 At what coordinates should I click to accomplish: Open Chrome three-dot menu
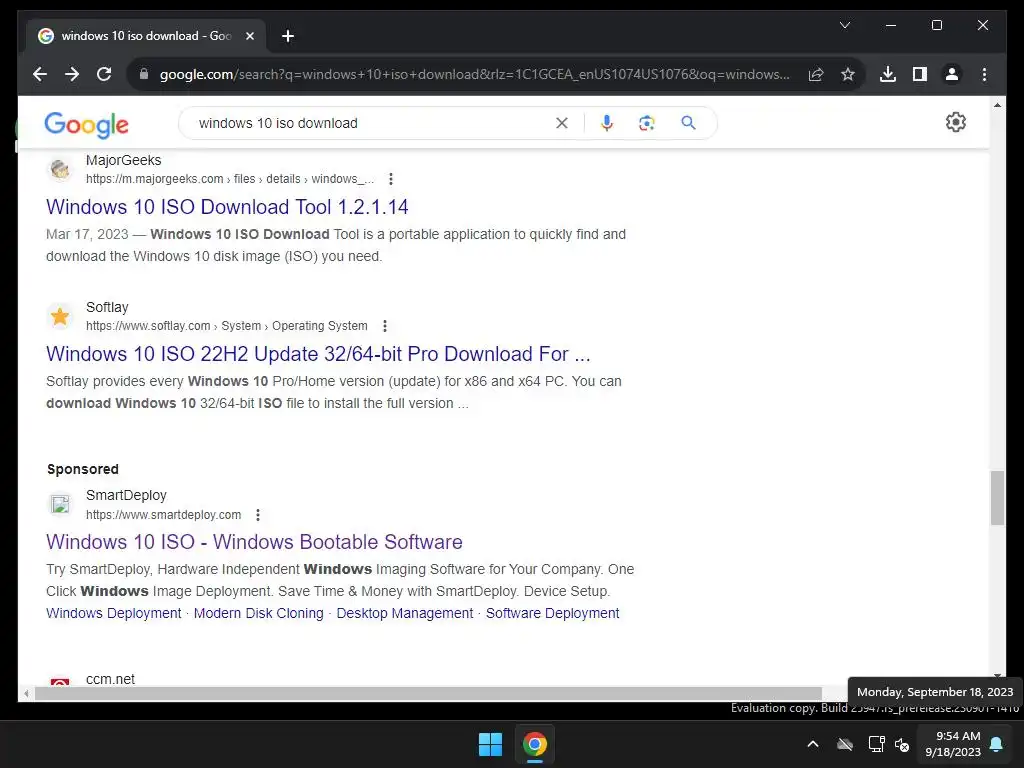tap(984, 74)
